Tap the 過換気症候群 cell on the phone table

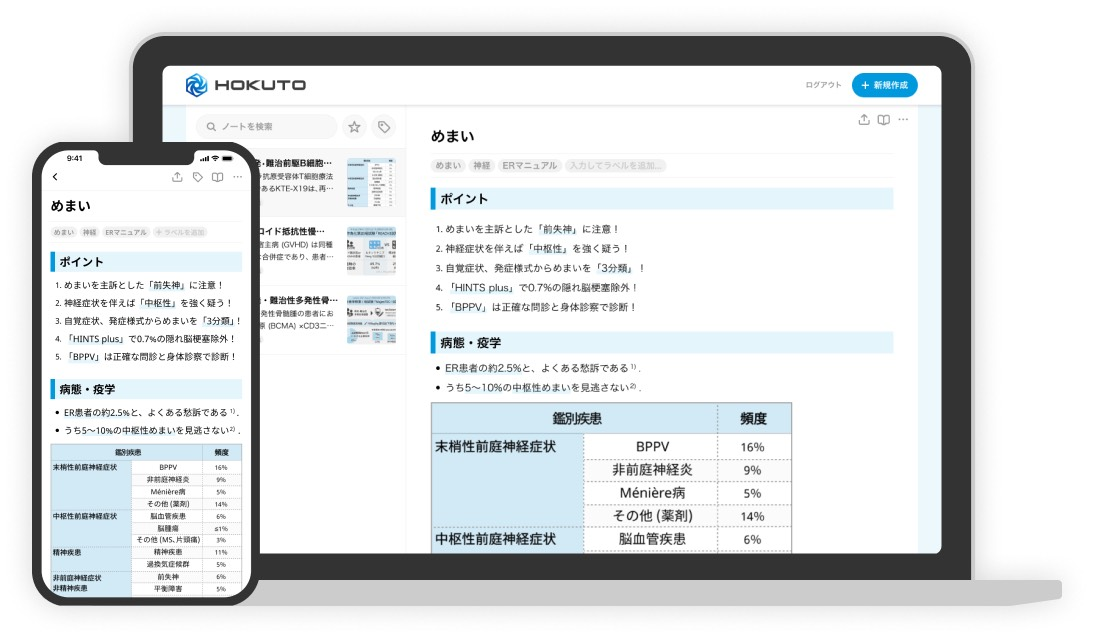coord(167,564)
